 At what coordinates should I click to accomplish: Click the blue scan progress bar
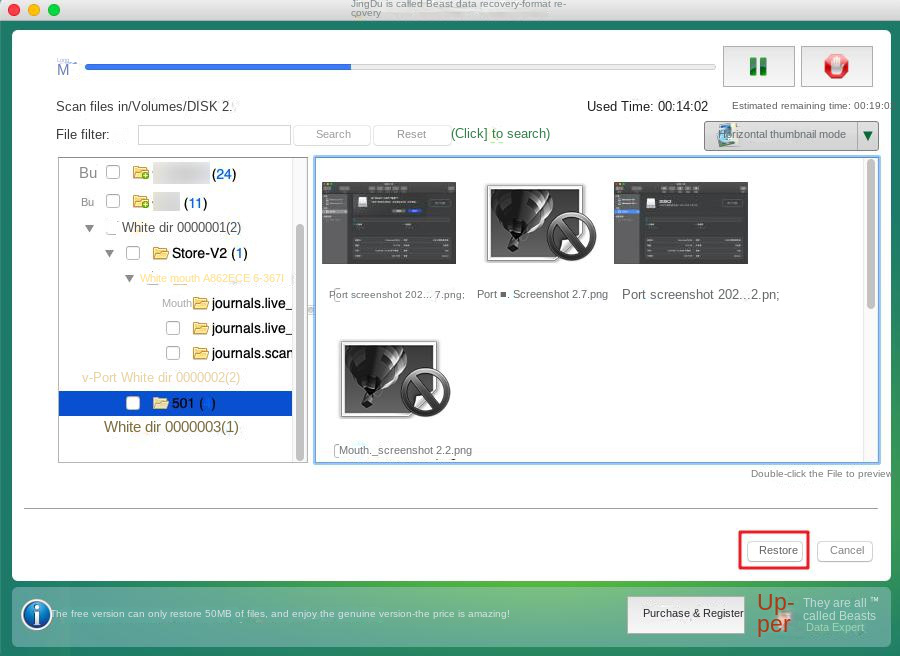tap(220, 66)
